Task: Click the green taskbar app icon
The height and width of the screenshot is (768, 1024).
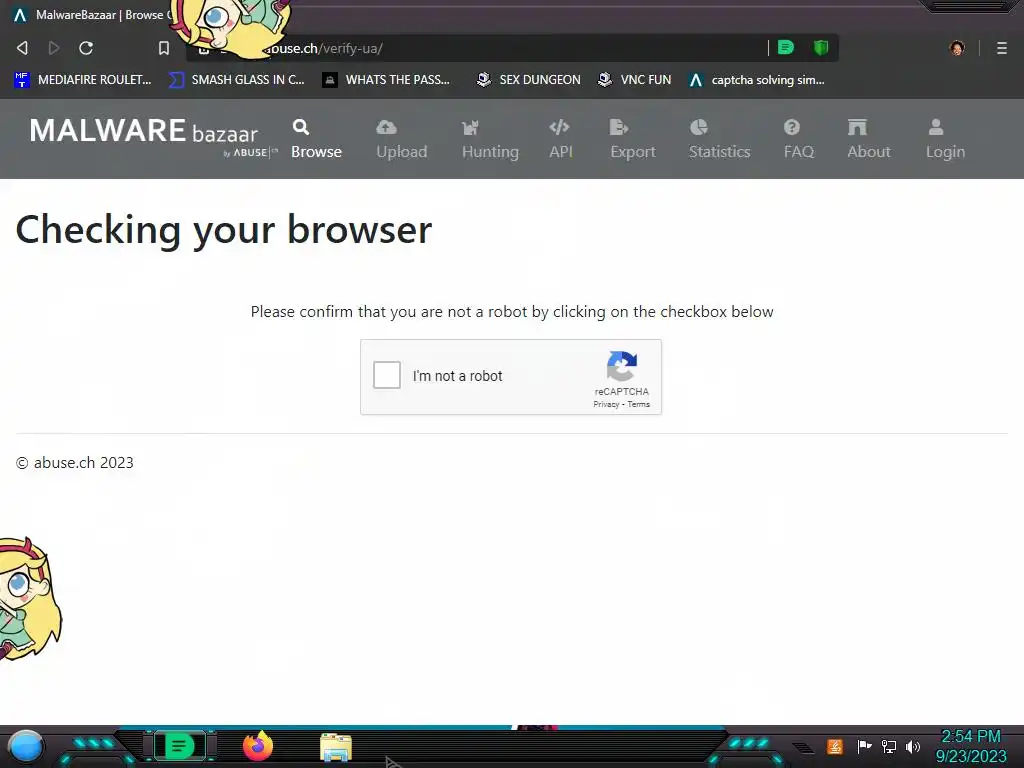Action: [x=179, y=746]
